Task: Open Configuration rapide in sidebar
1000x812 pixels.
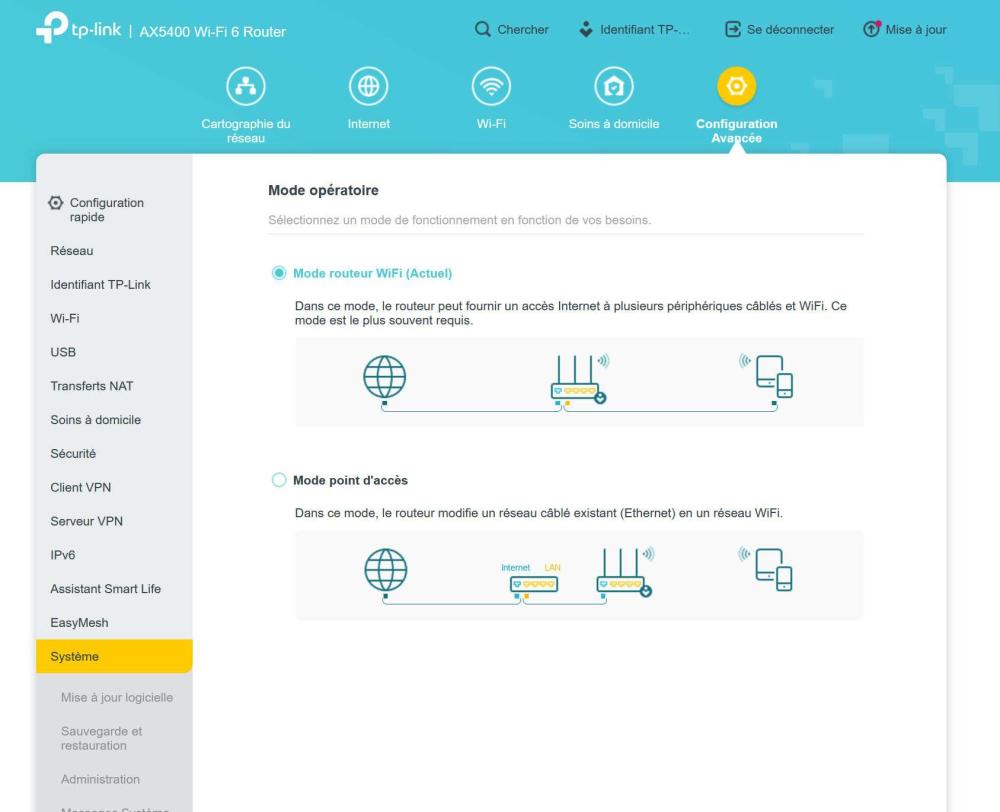Action: click(107, 210)
